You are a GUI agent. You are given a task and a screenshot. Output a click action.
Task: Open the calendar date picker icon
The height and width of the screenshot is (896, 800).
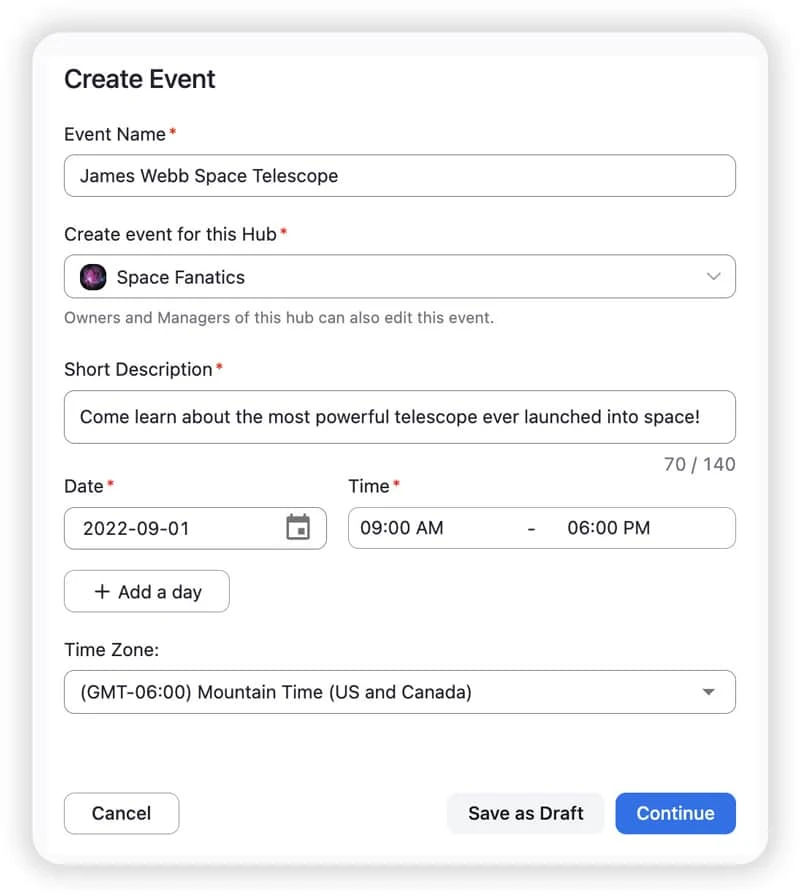(298, 527)
